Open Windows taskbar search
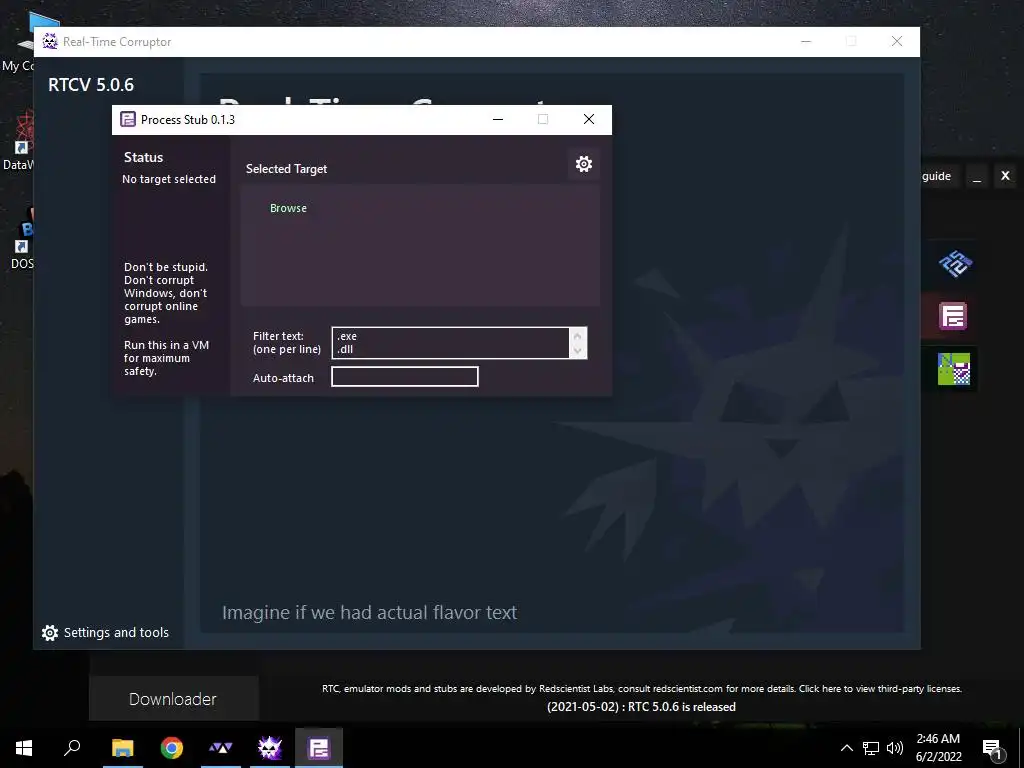This screenshot has height=768, width=1024. pos(72,748)
